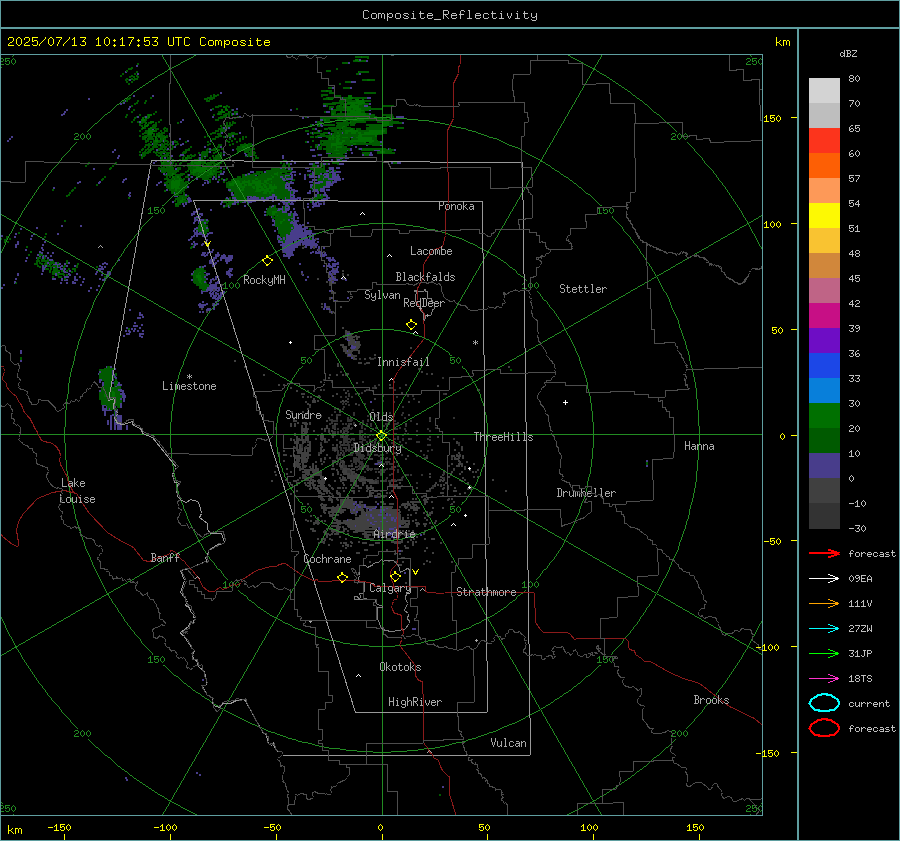Click the red color swatch in dBZ scale
This screenshot has width=900, height=841.
click(x=824, y=140)
